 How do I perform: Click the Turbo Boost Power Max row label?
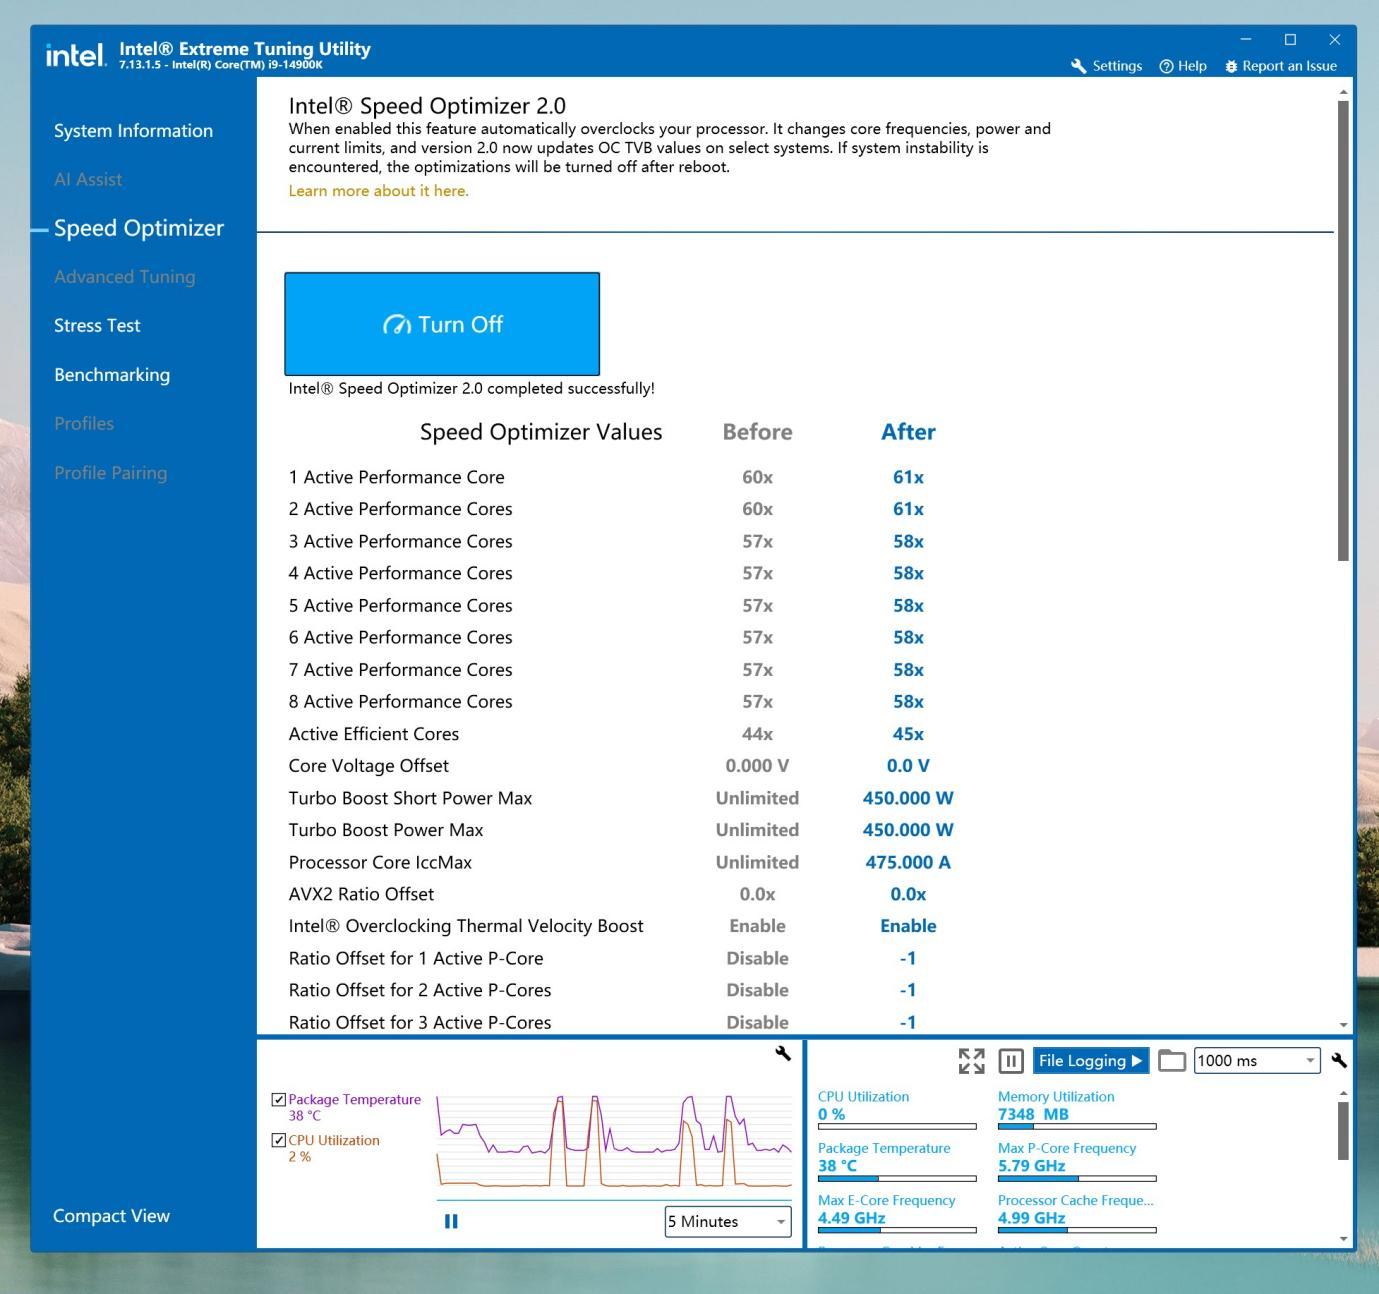point(386,830)
